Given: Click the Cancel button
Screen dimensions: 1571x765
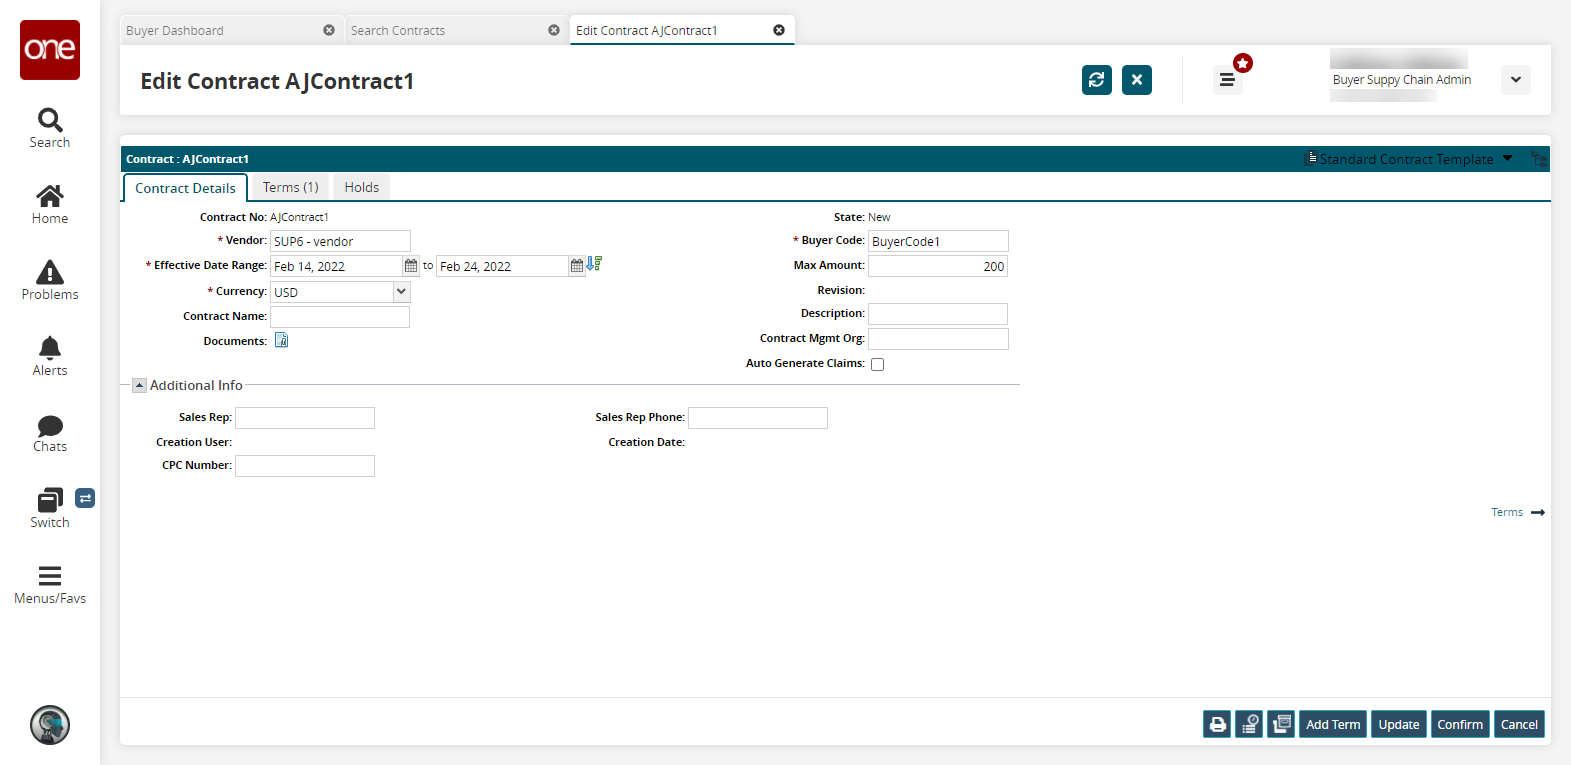Looking at the screenshot, I should click(1519, 725).
